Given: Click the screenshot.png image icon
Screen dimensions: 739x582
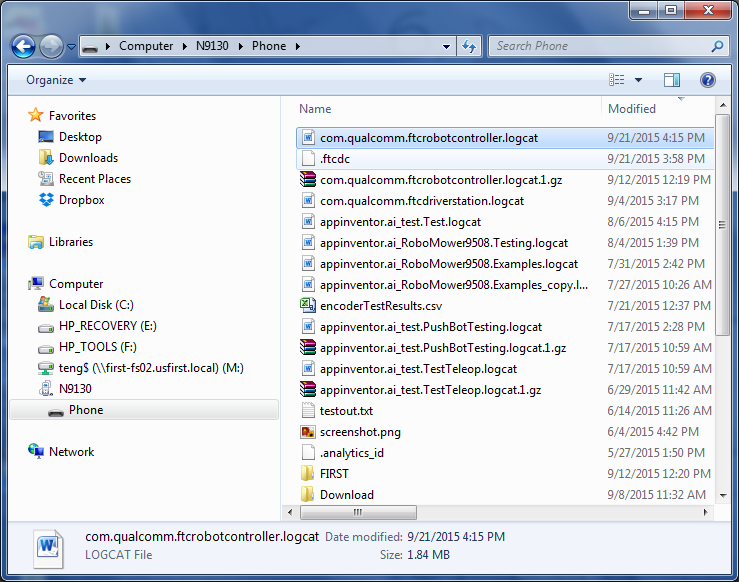Looking at the screenshot, I should tap(308, 432).
